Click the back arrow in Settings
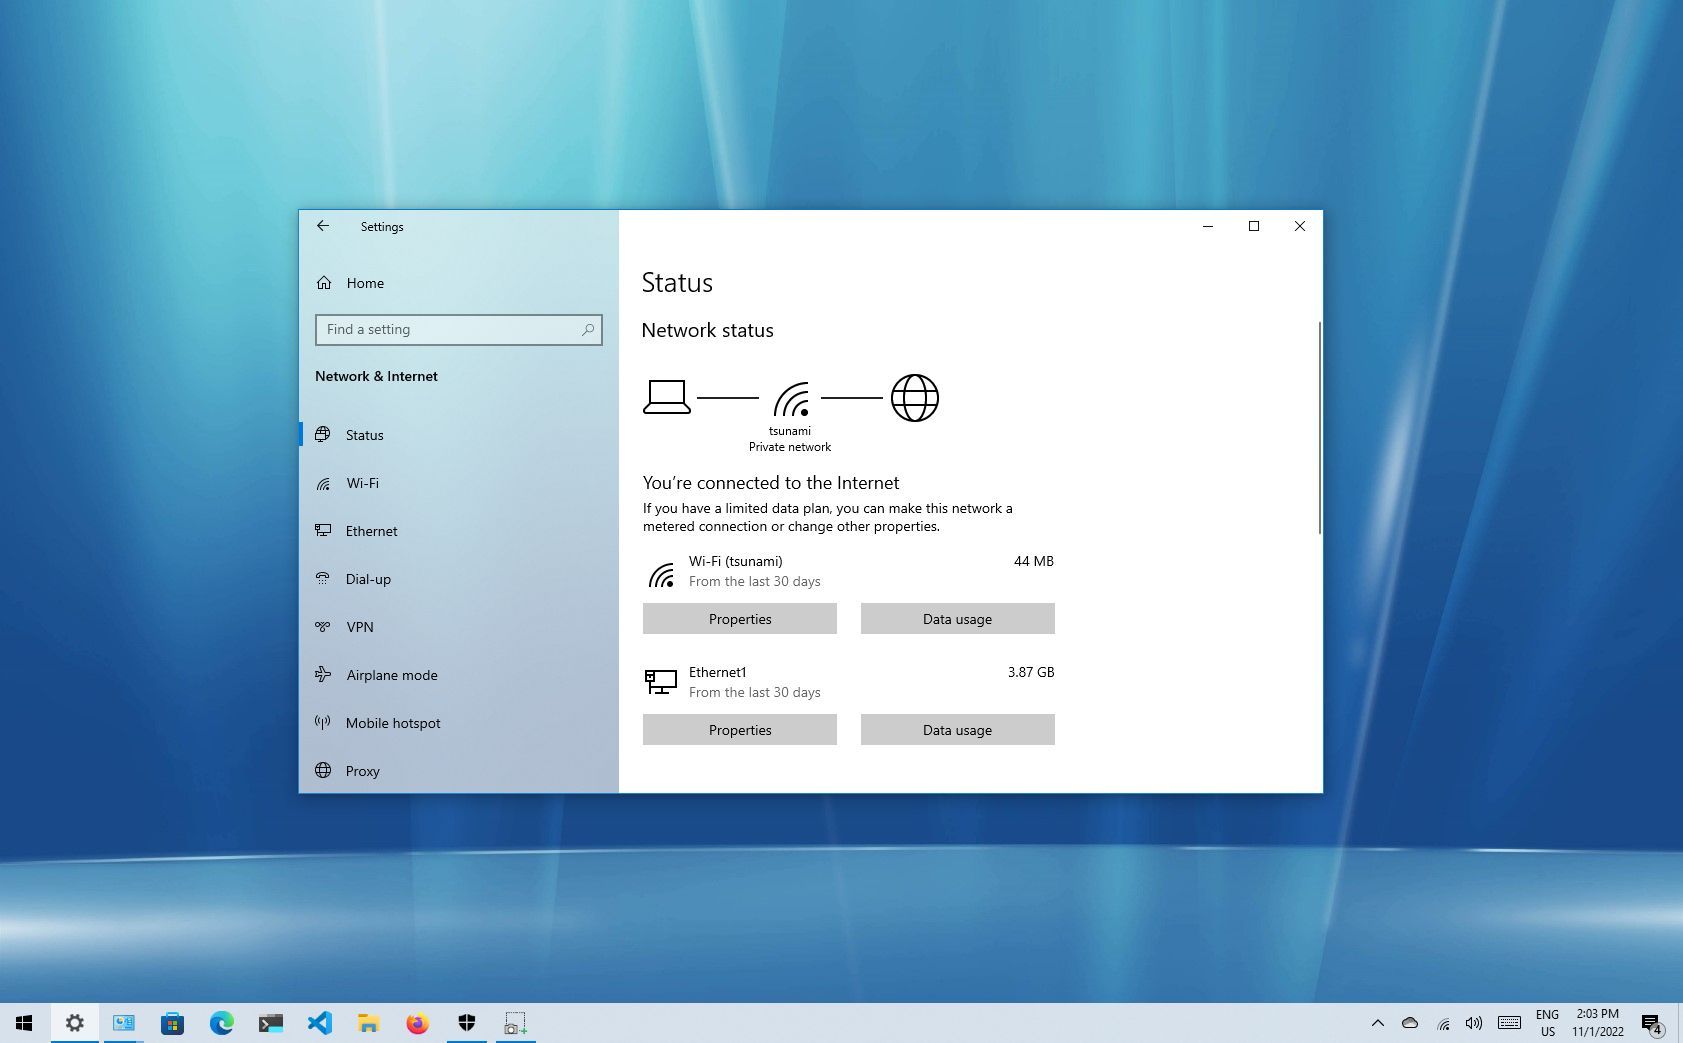The height and width of the screenshot is (1043, 1683). pos(322,226)
